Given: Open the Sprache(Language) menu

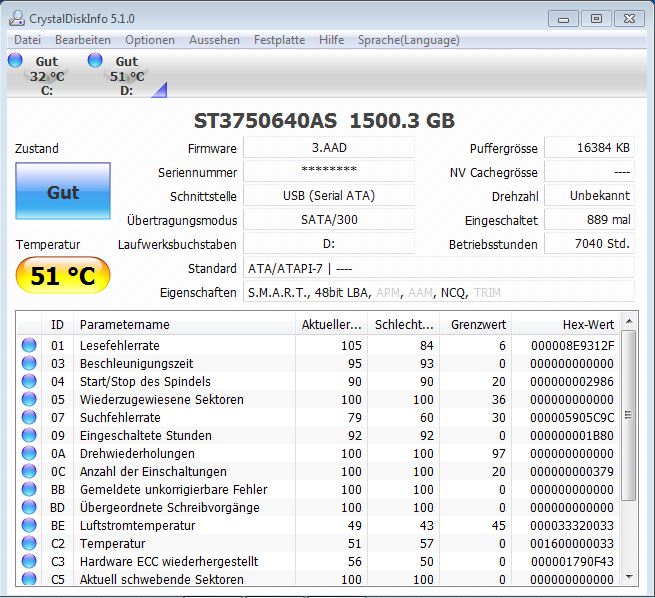Looking at the screenshot, I should click(409, 40).
